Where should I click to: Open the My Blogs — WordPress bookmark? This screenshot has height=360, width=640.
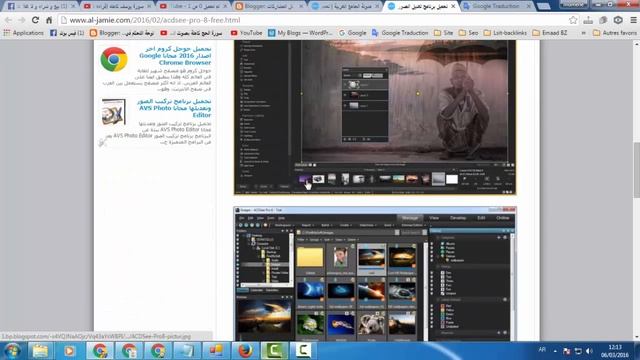click(300, 33)
